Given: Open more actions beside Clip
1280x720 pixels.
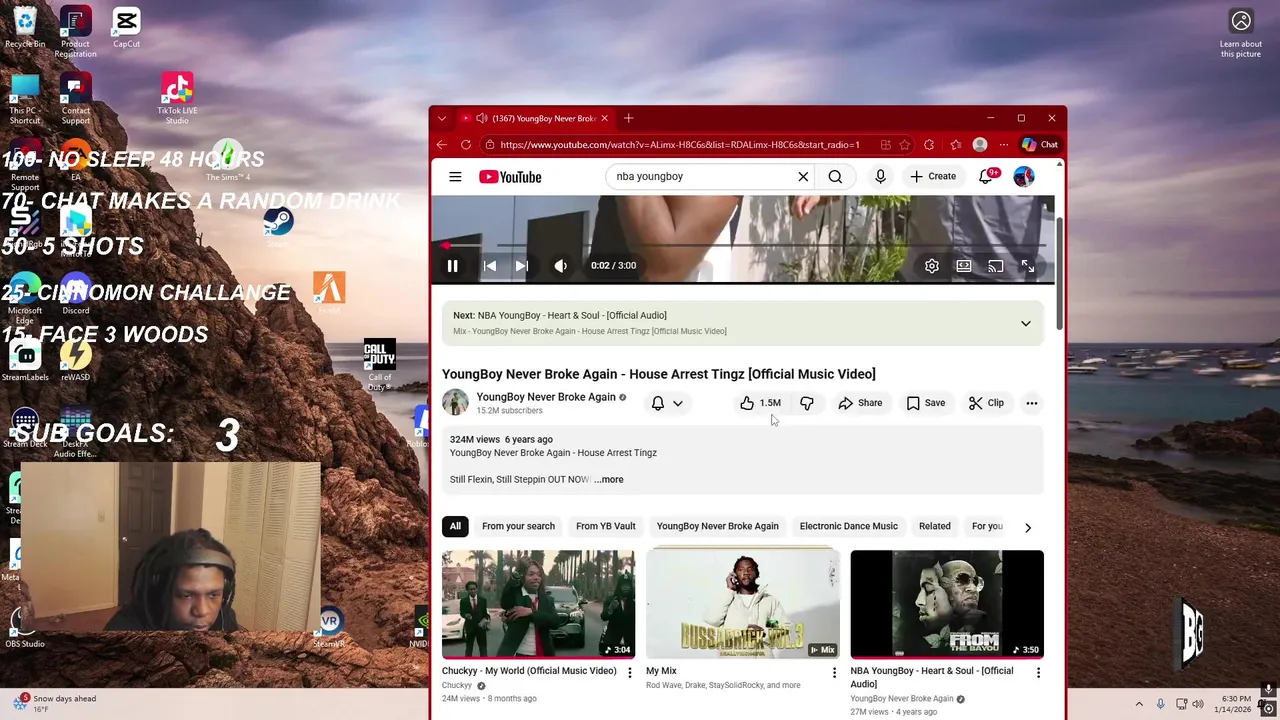Looking at the screenshot, I should (x=1031, y=403).
